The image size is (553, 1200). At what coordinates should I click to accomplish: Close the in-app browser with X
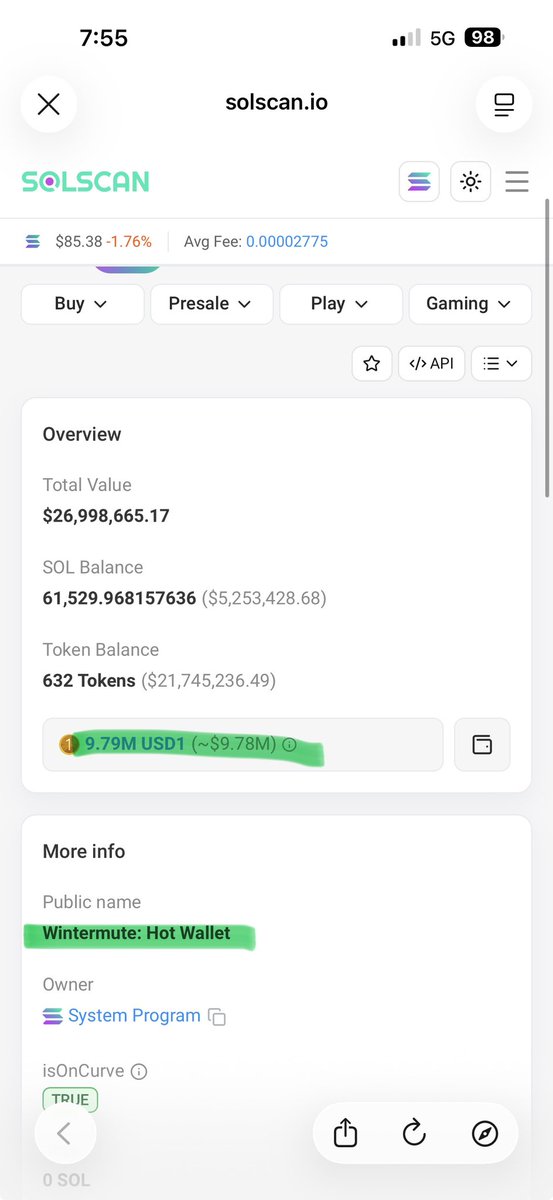[48, 103]
